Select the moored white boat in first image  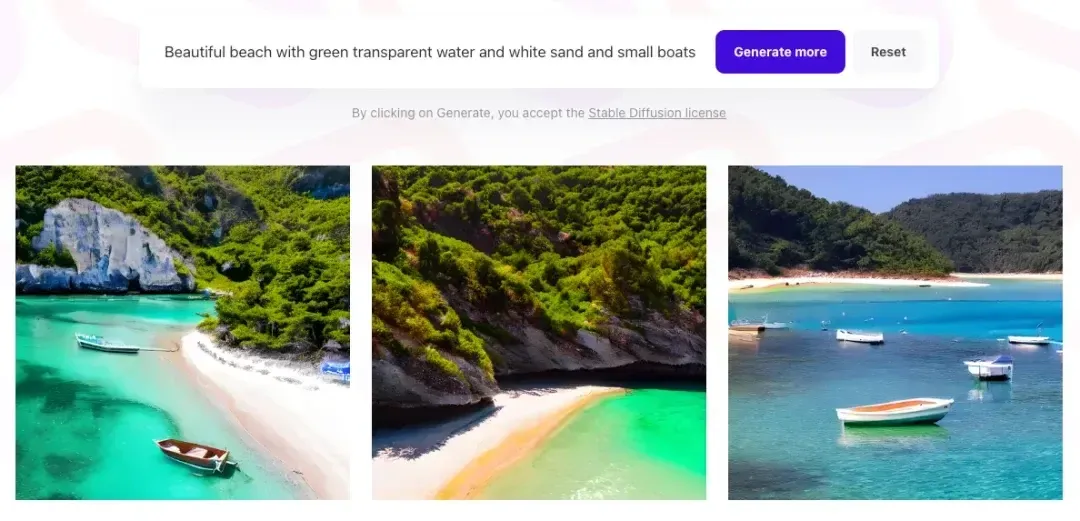(x=107, y=343)
